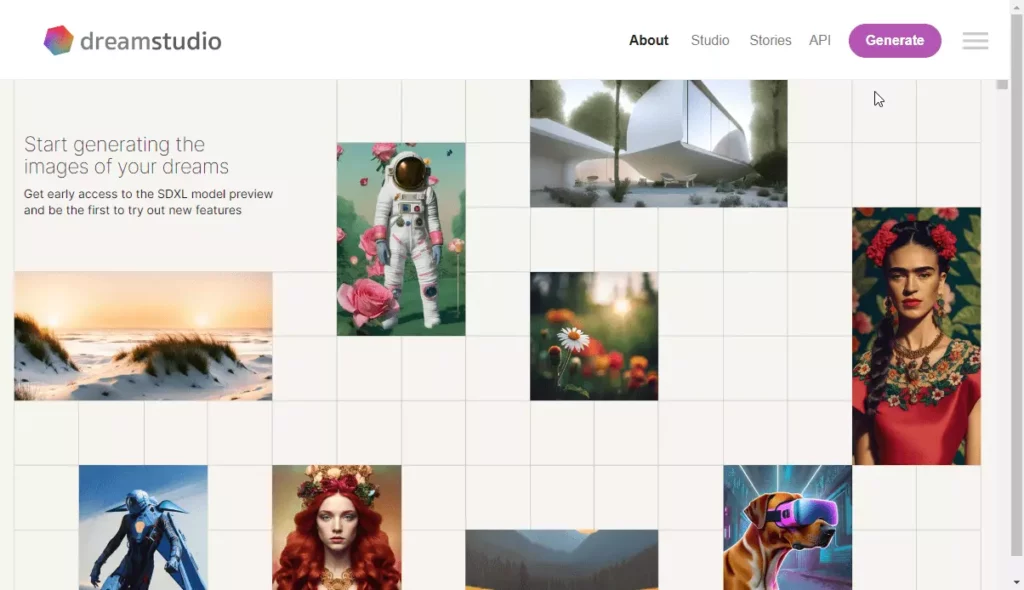Viewport: 1024px width, 590px height.
Task: Click the 'Get early access to the SDXL' text
Action: [x=148, y=202]
